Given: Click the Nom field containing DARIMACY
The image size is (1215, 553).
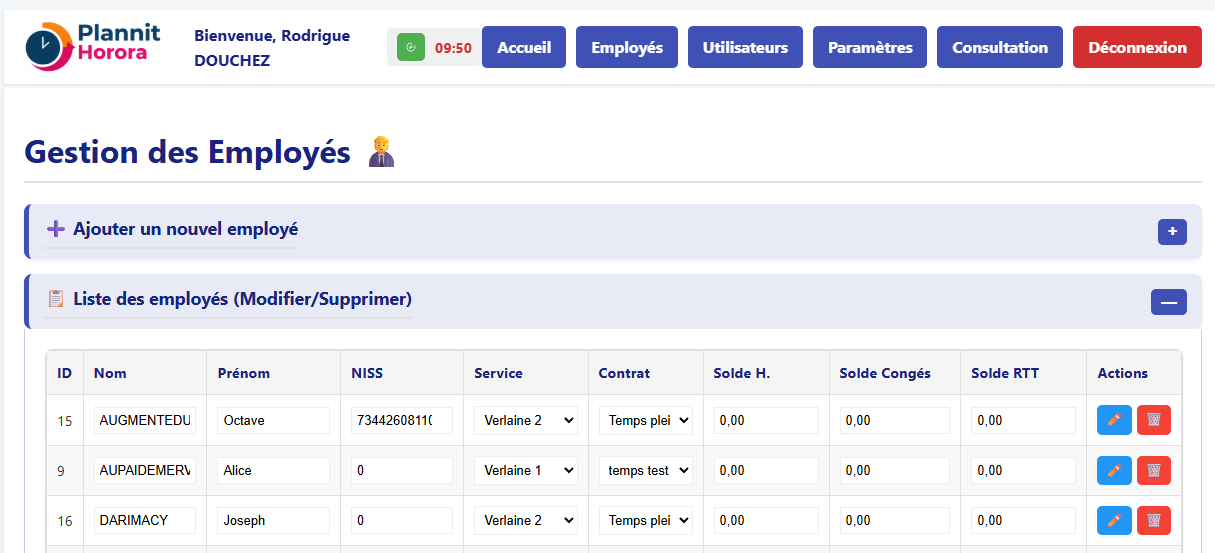Looking at the screenshot, I should (145, 521).
